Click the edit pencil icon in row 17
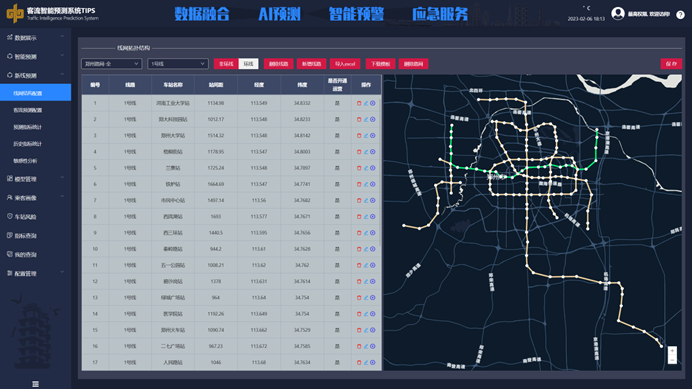The height and width of the screenshot is (389, 692). click(x=366, y=363)
